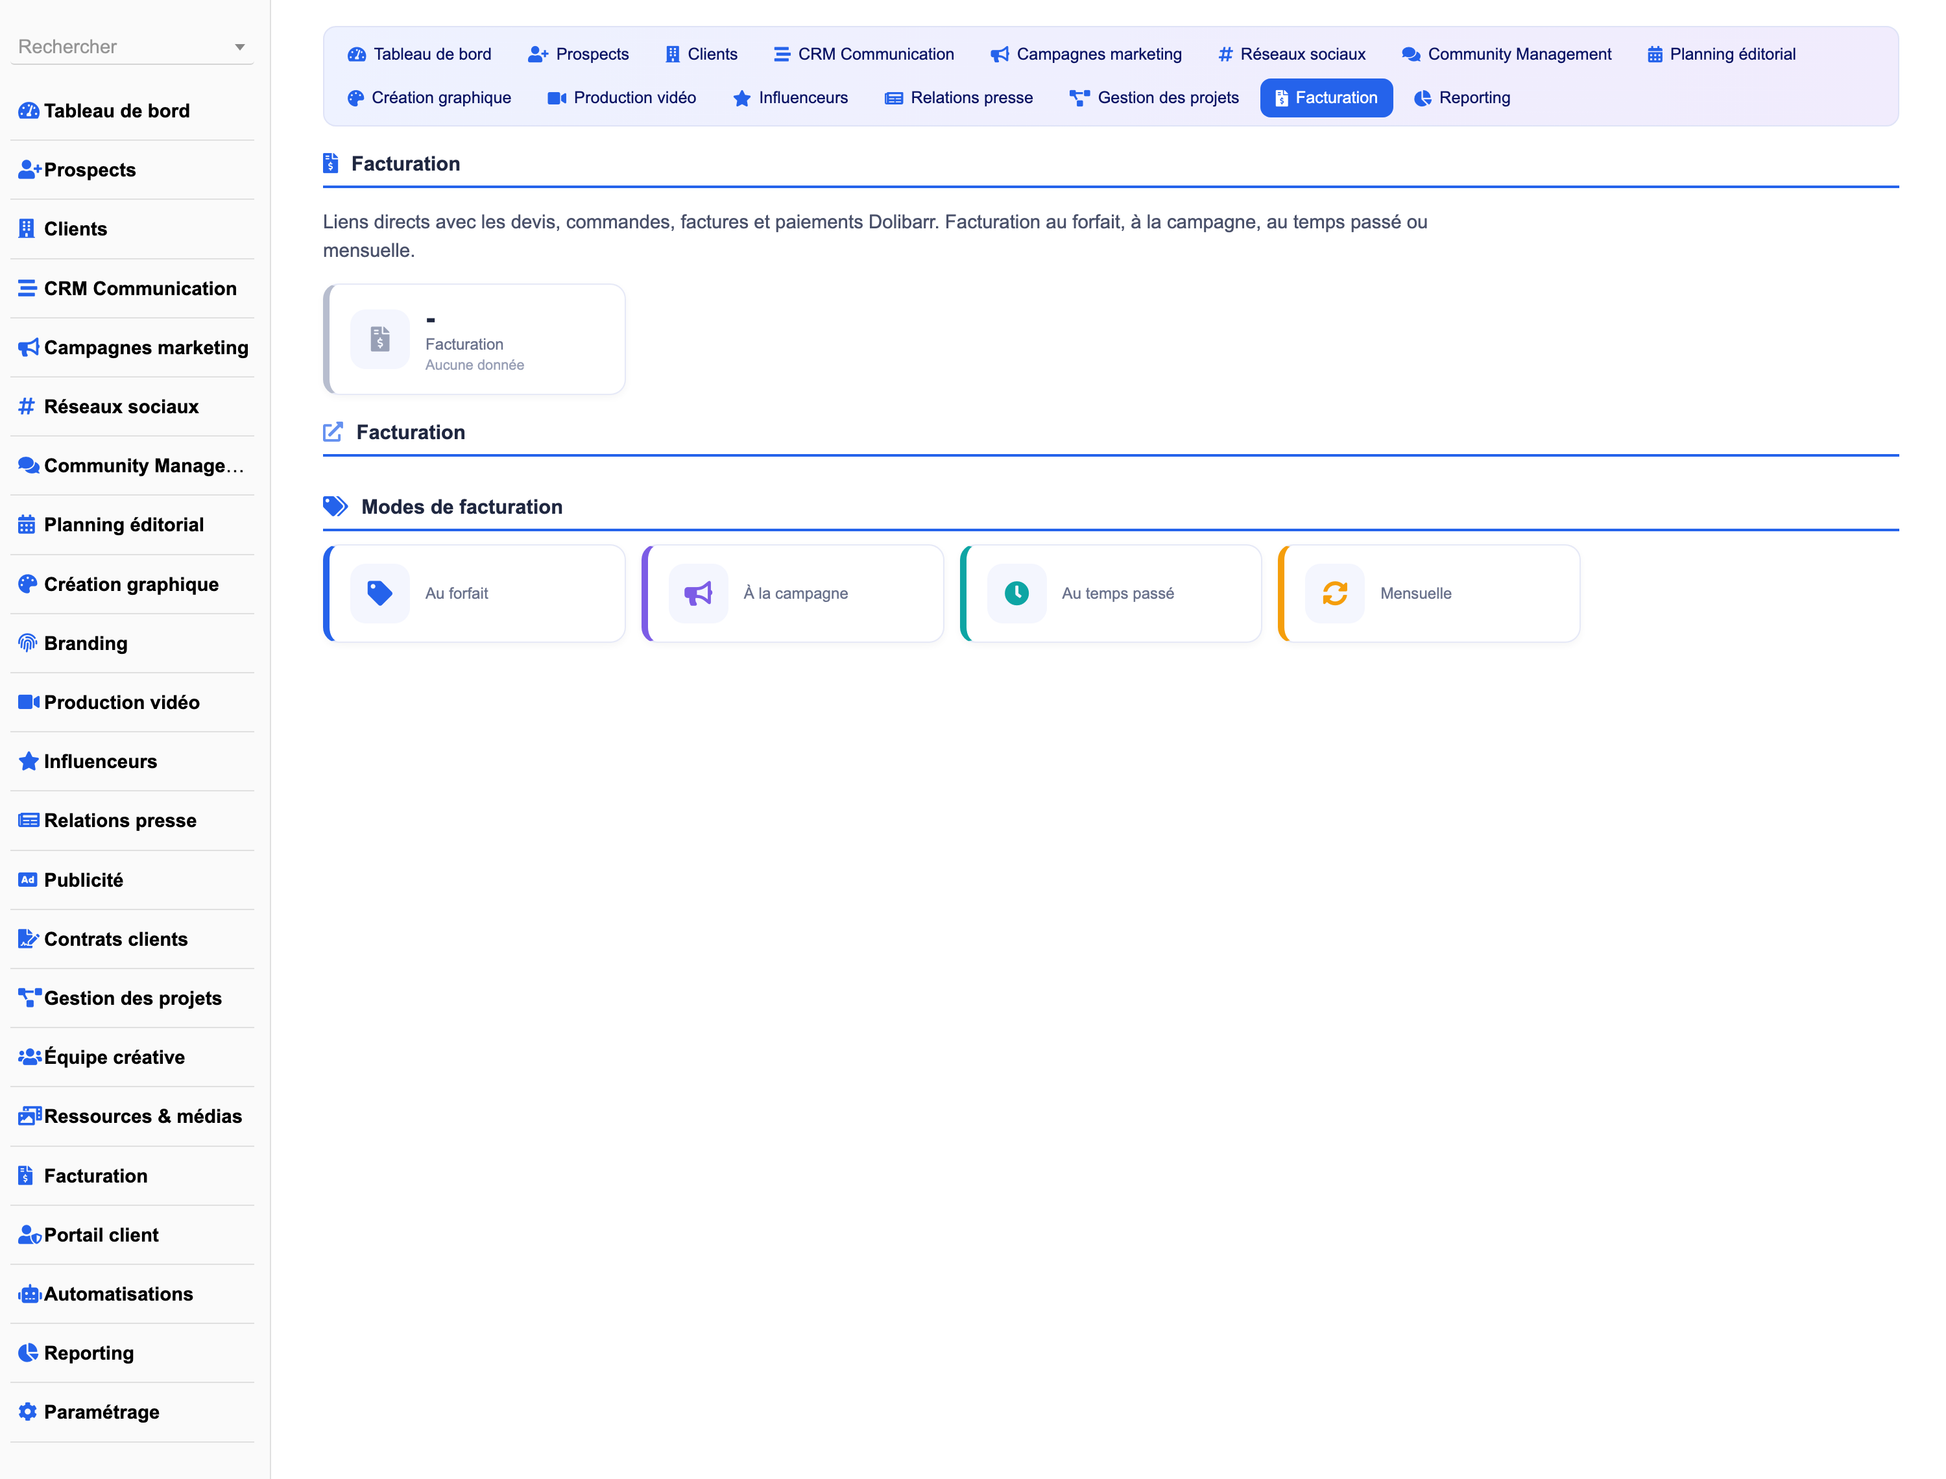Screen dimensions: 1946x1479
Task: Open the Mensuelle billing mode card
Action: [1429, 593]
